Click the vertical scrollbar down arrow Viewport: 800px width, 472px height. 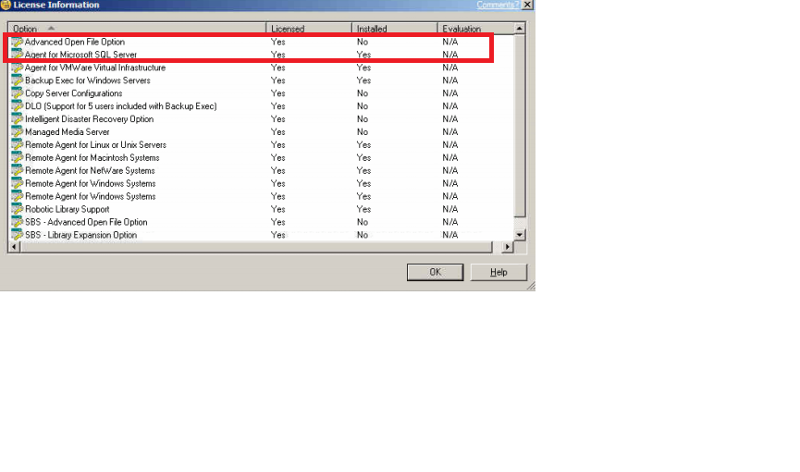click(x=519, y=235)
